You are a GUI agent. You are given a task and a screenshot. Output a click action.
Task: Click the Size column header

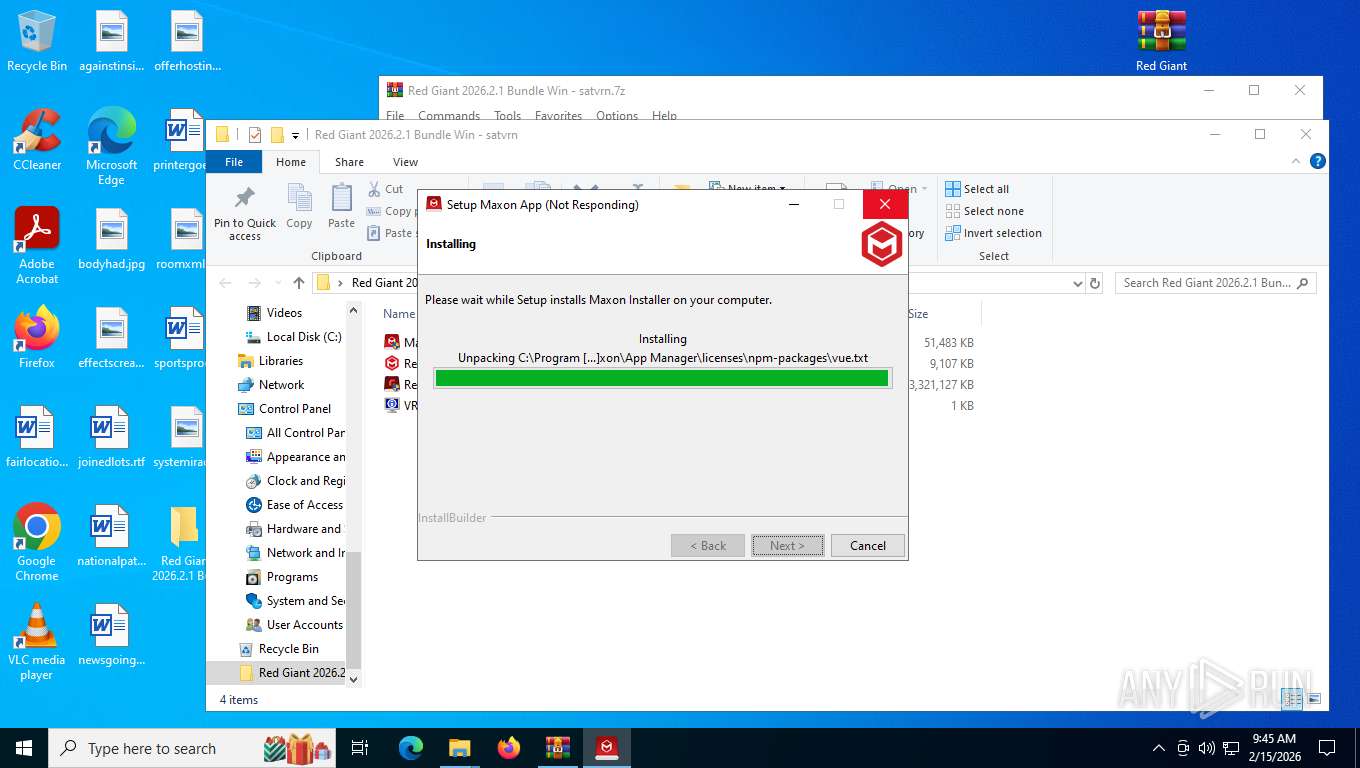[x=944, y=314]
